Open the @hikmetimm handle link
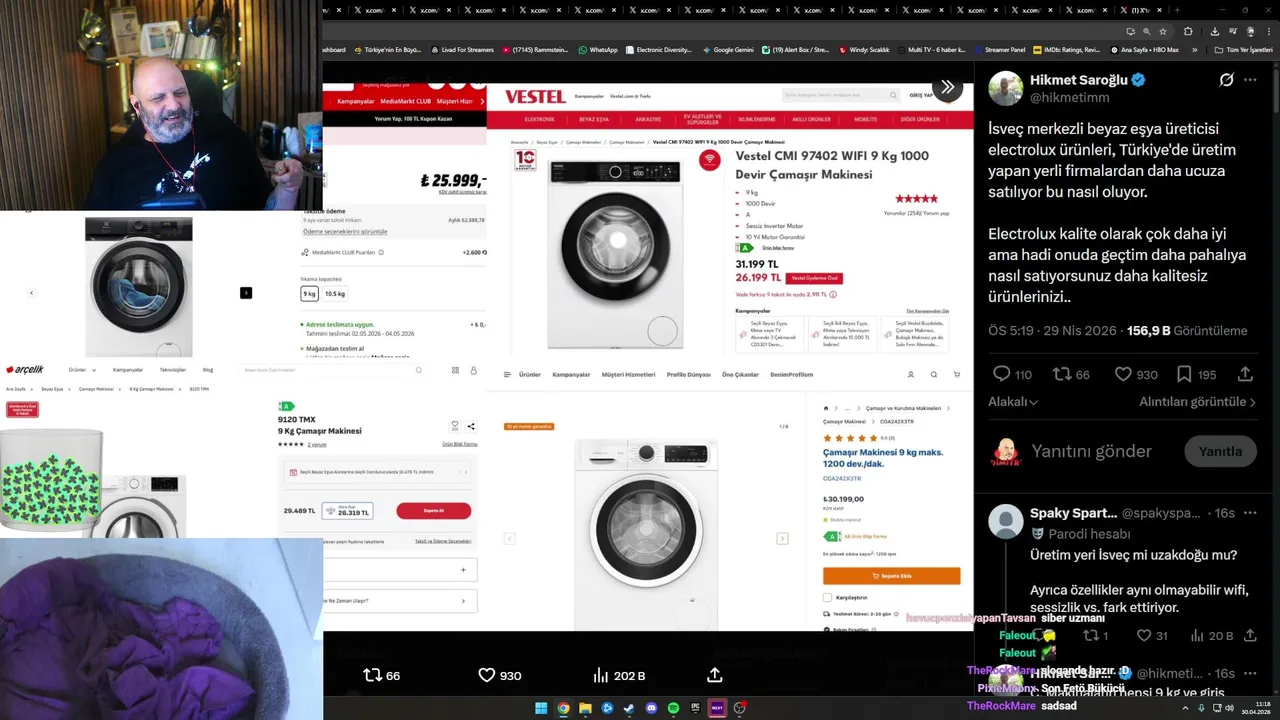Image resolution: width=1280 pixels, height=720 pixels. coord(1070,98)
